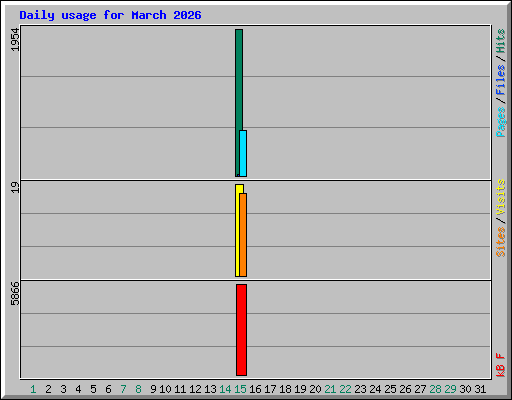Click day 22 on the x-axis

pos(345,389)
